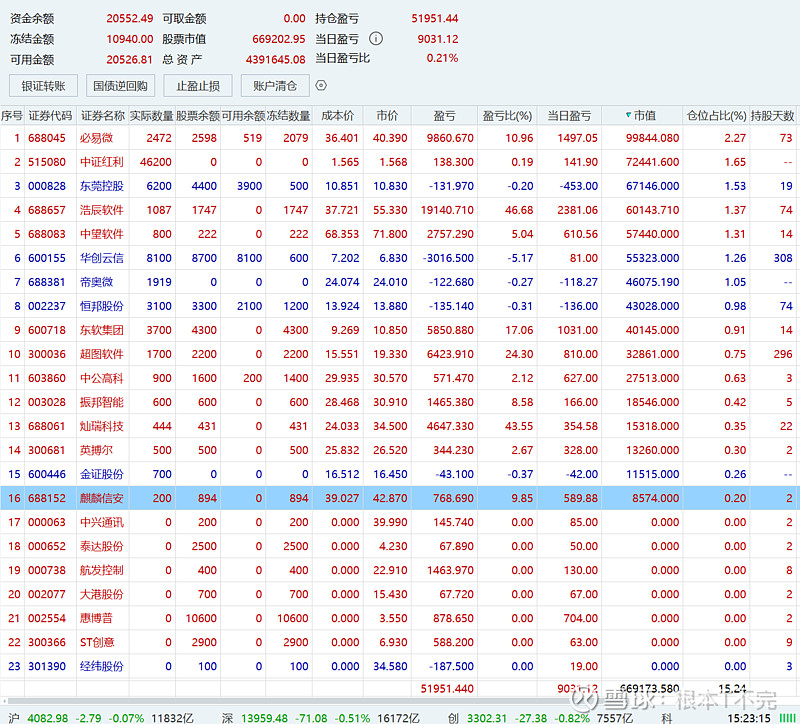Sort by 当日盈亏 column header

(x=569, y=116)
